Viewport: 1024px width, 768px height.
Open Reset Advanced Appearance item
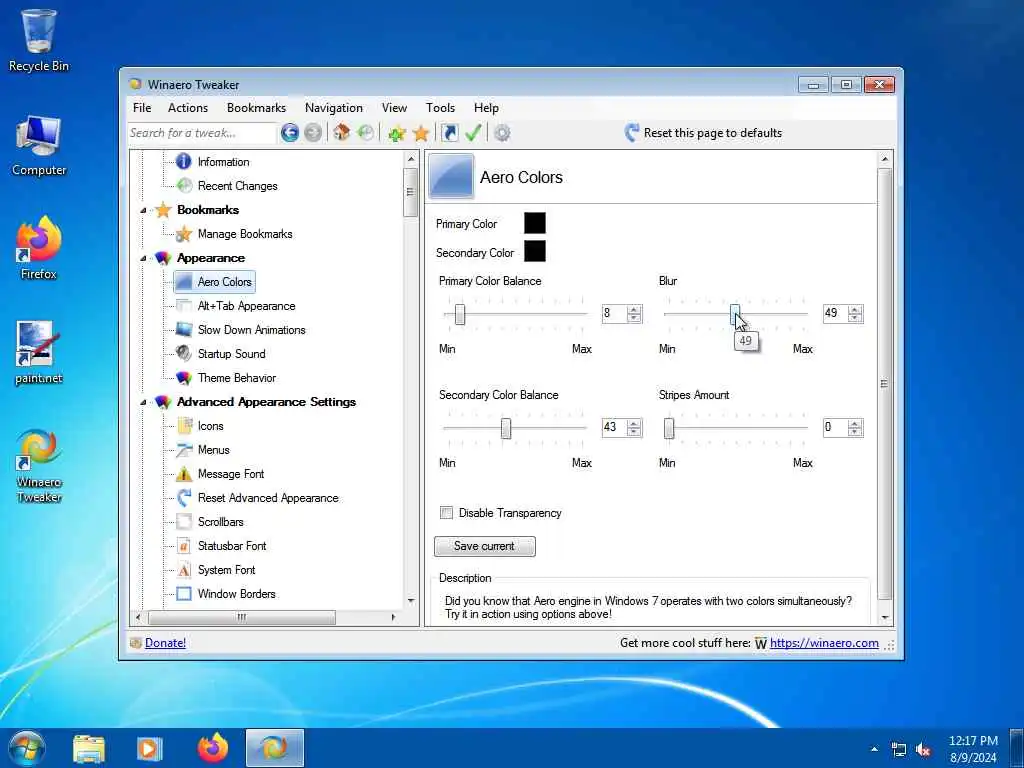tap(268, 498)
